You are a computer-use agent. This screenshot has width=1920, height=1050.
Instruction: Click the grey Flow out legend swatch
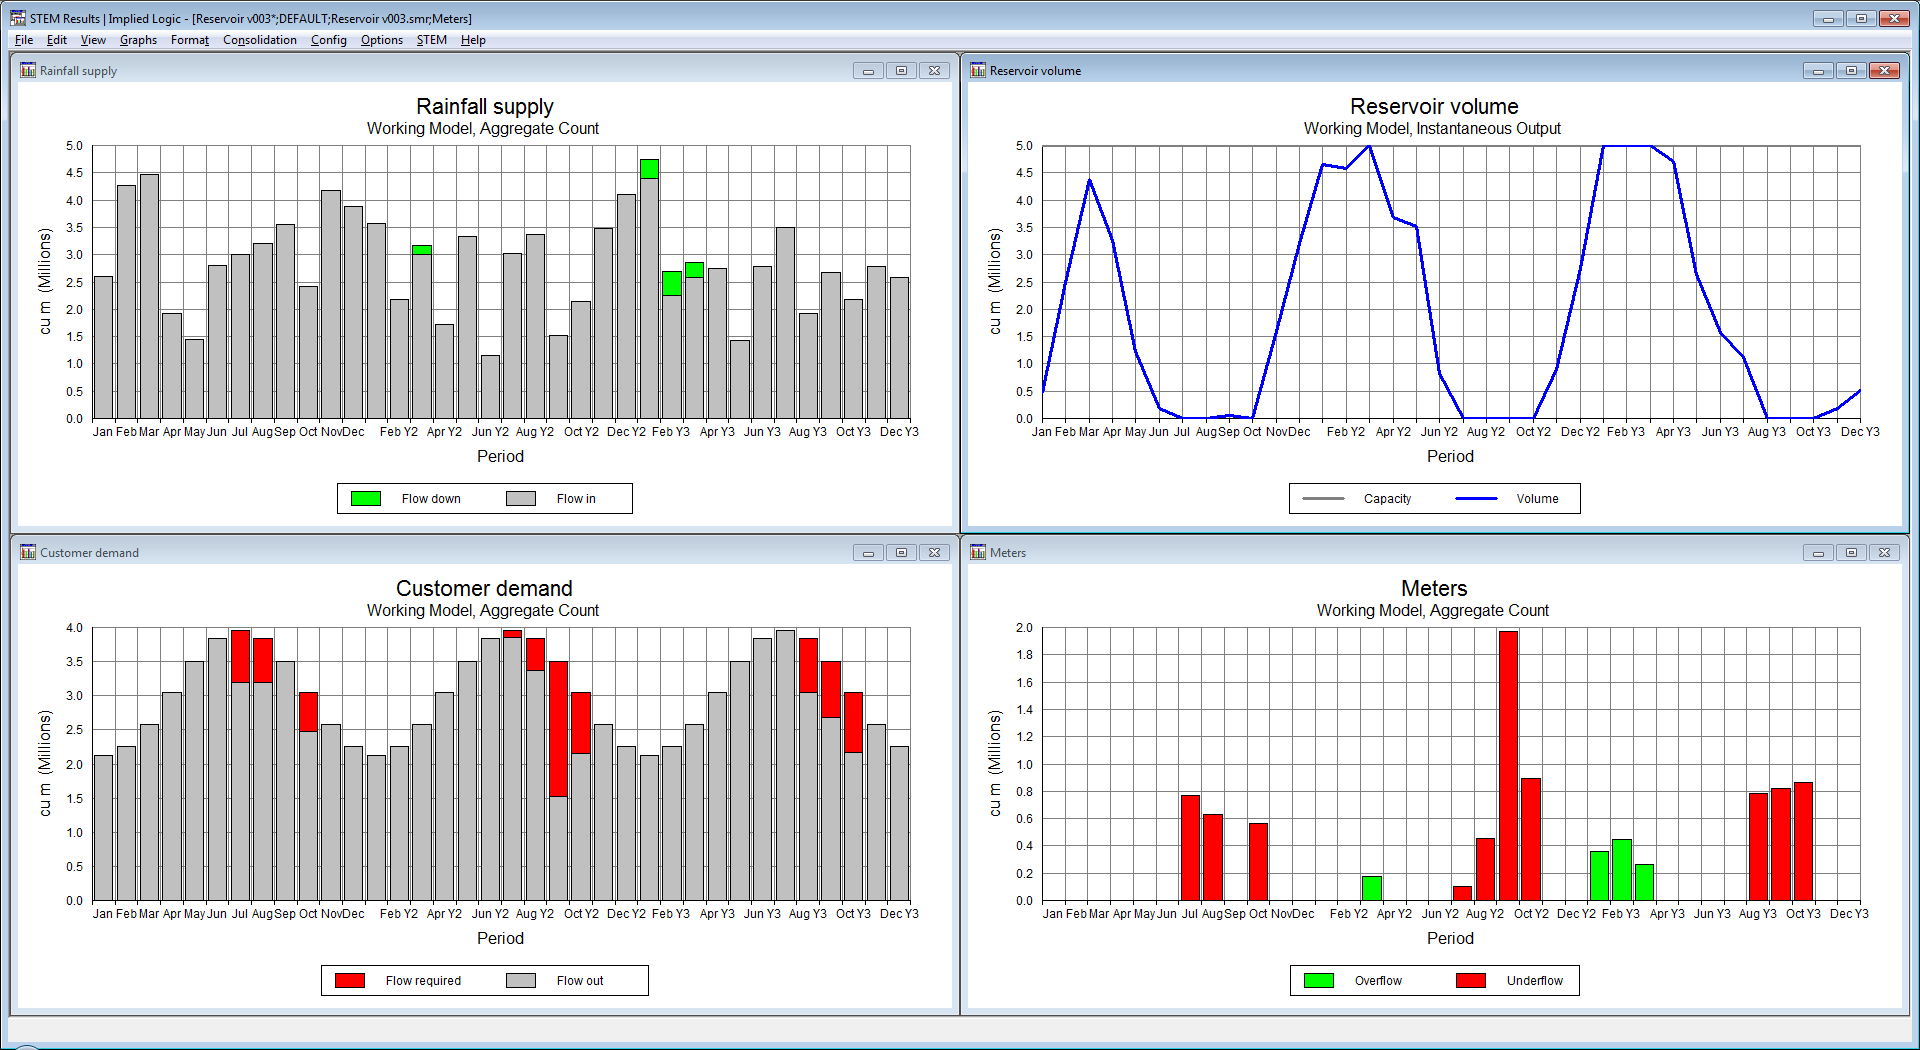(521, 981)
